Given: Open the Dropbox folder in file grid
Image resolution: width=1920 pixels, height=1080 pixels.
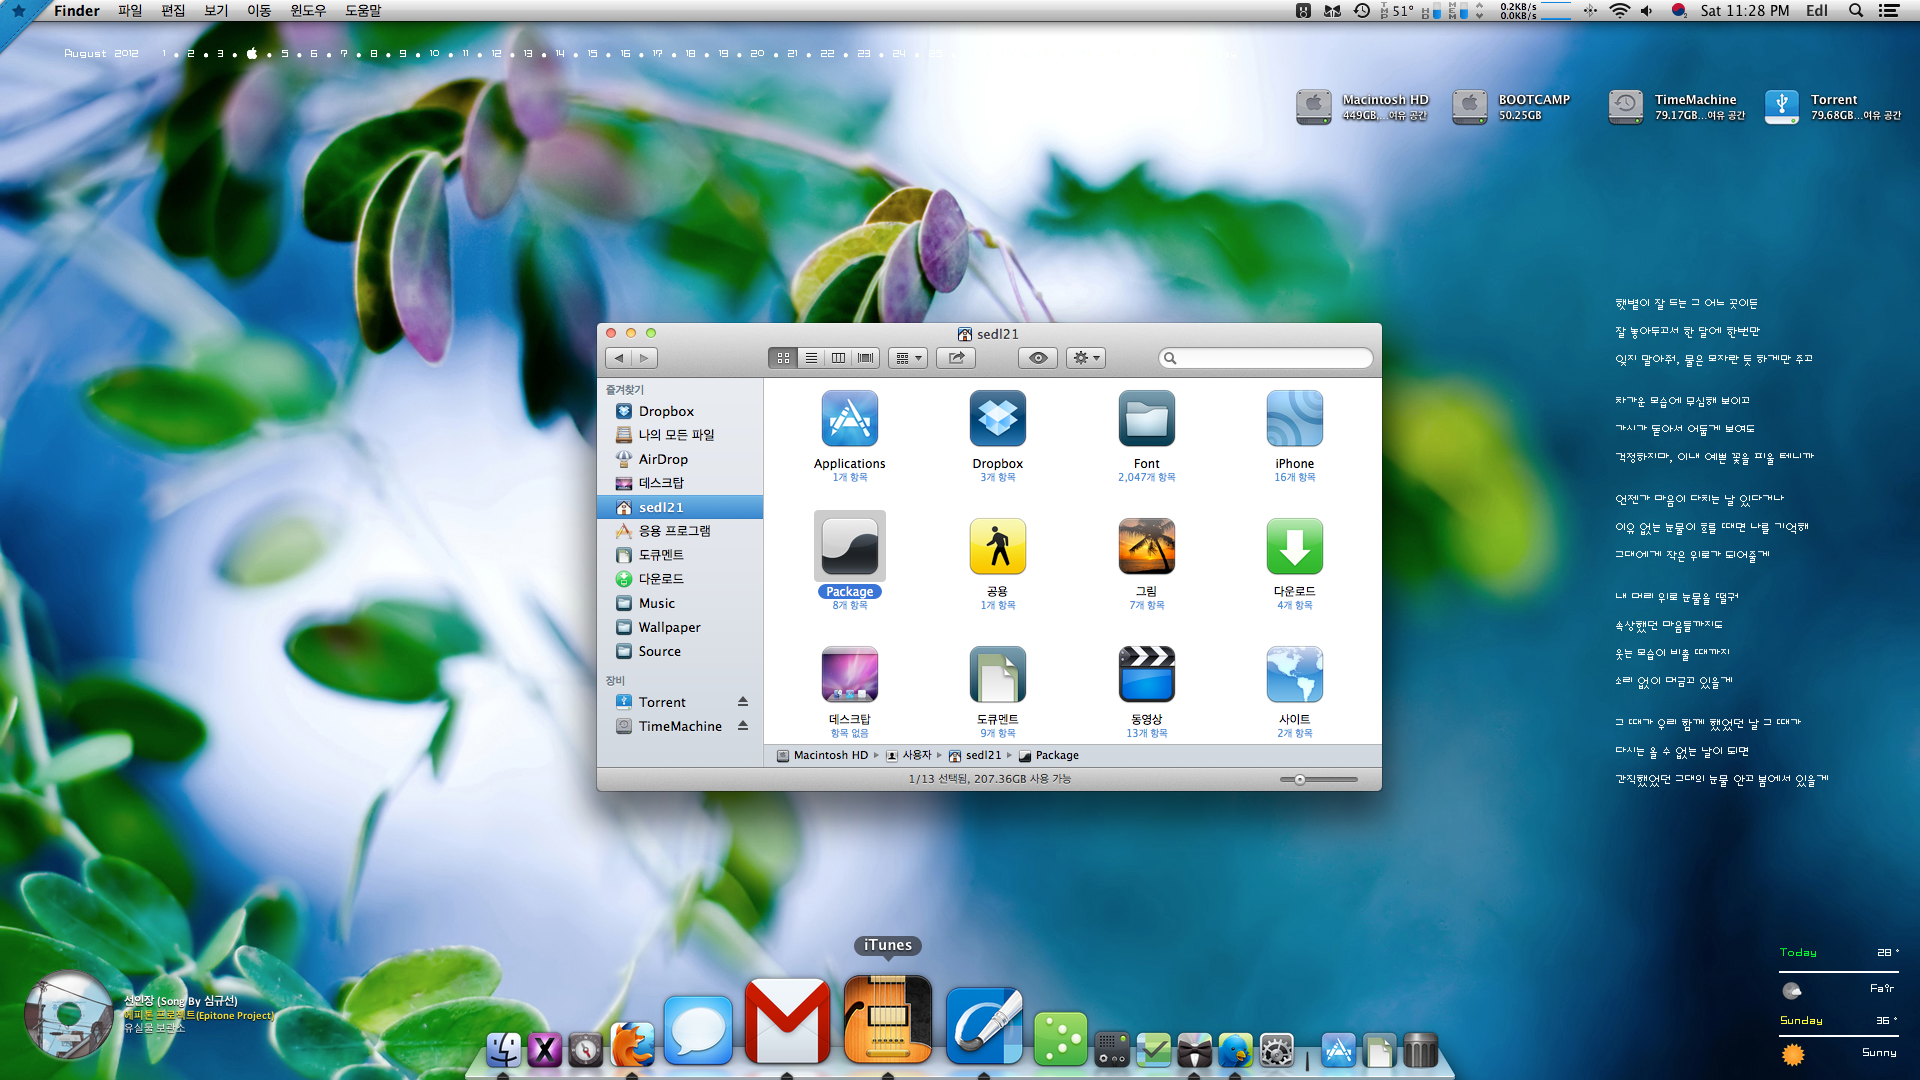Looking at the screenshot, I should [x=997, y=418].
